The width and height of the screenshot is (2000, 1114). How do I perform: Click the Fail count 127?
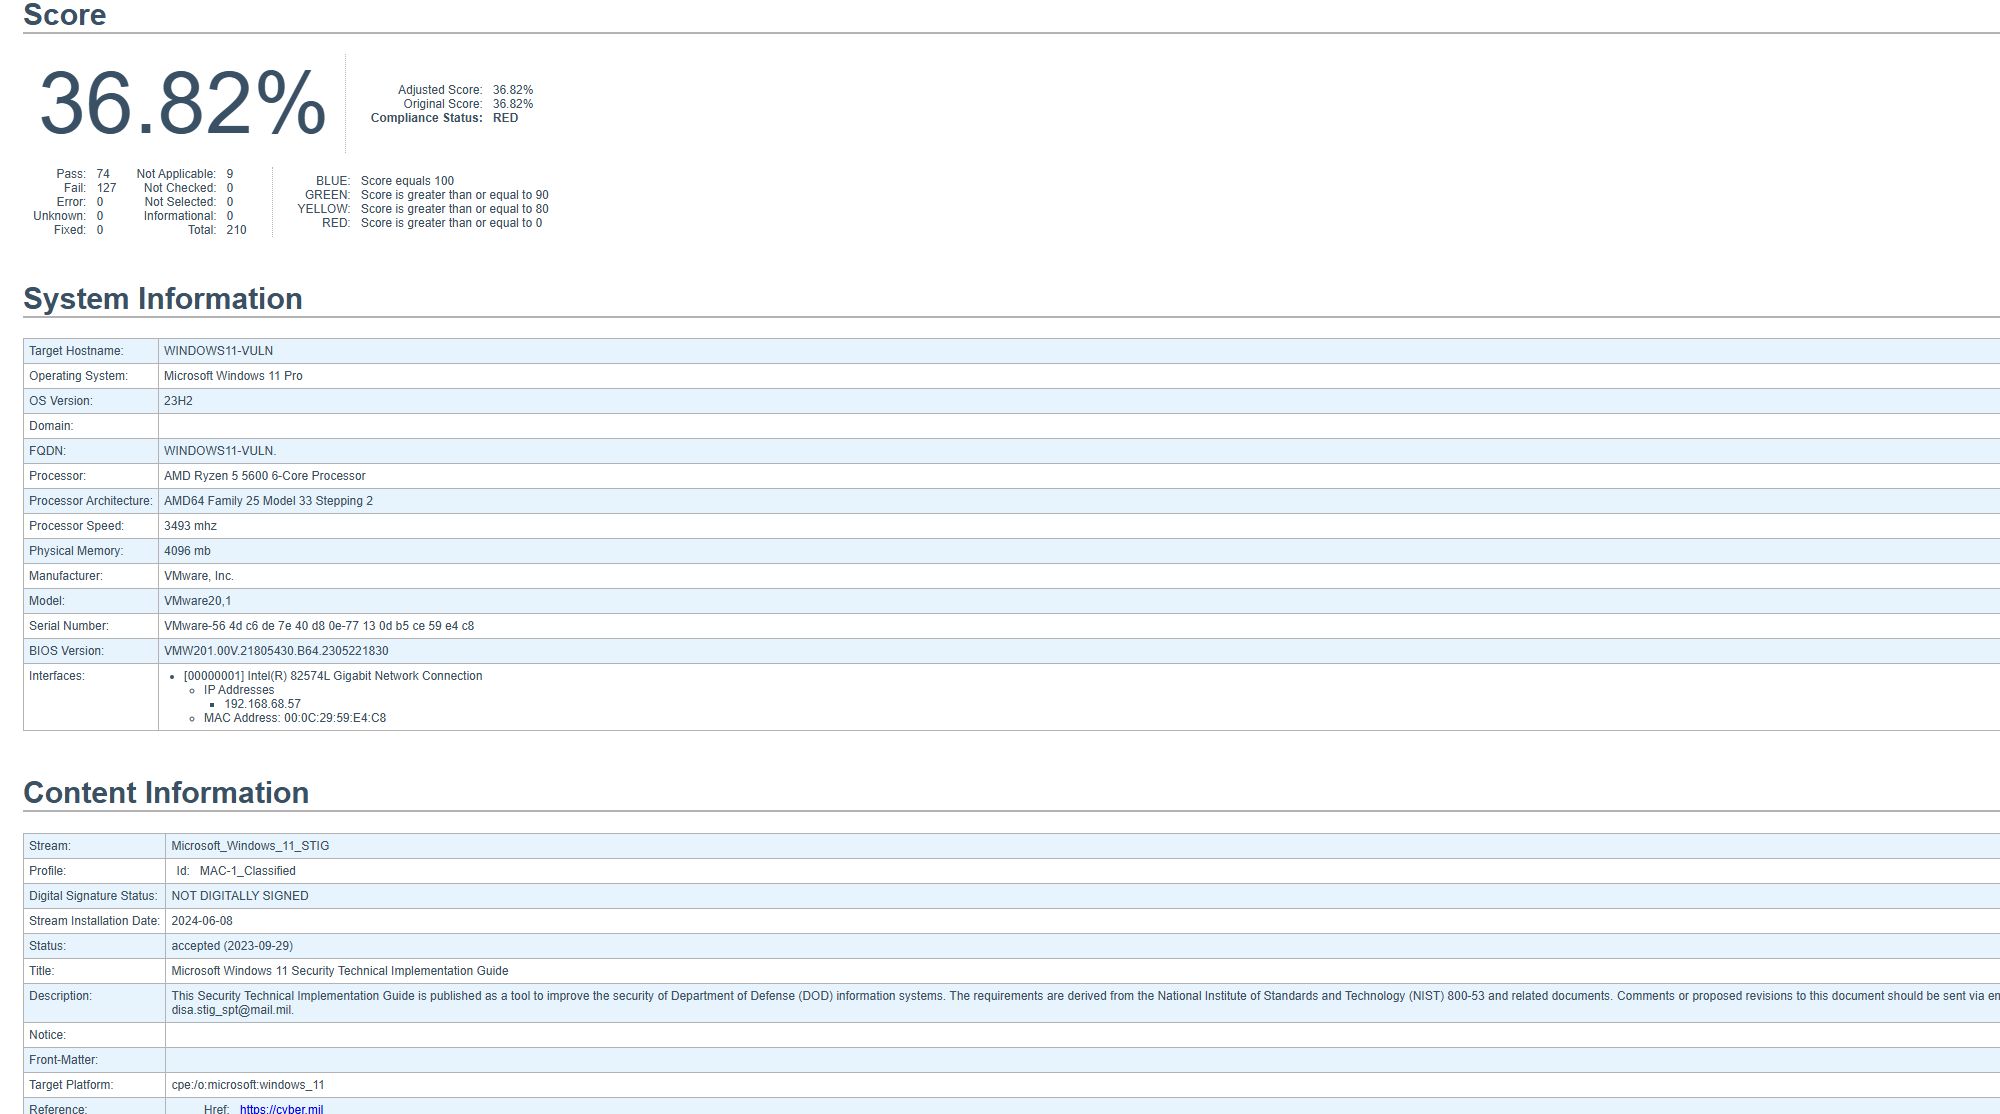[106, 188]
